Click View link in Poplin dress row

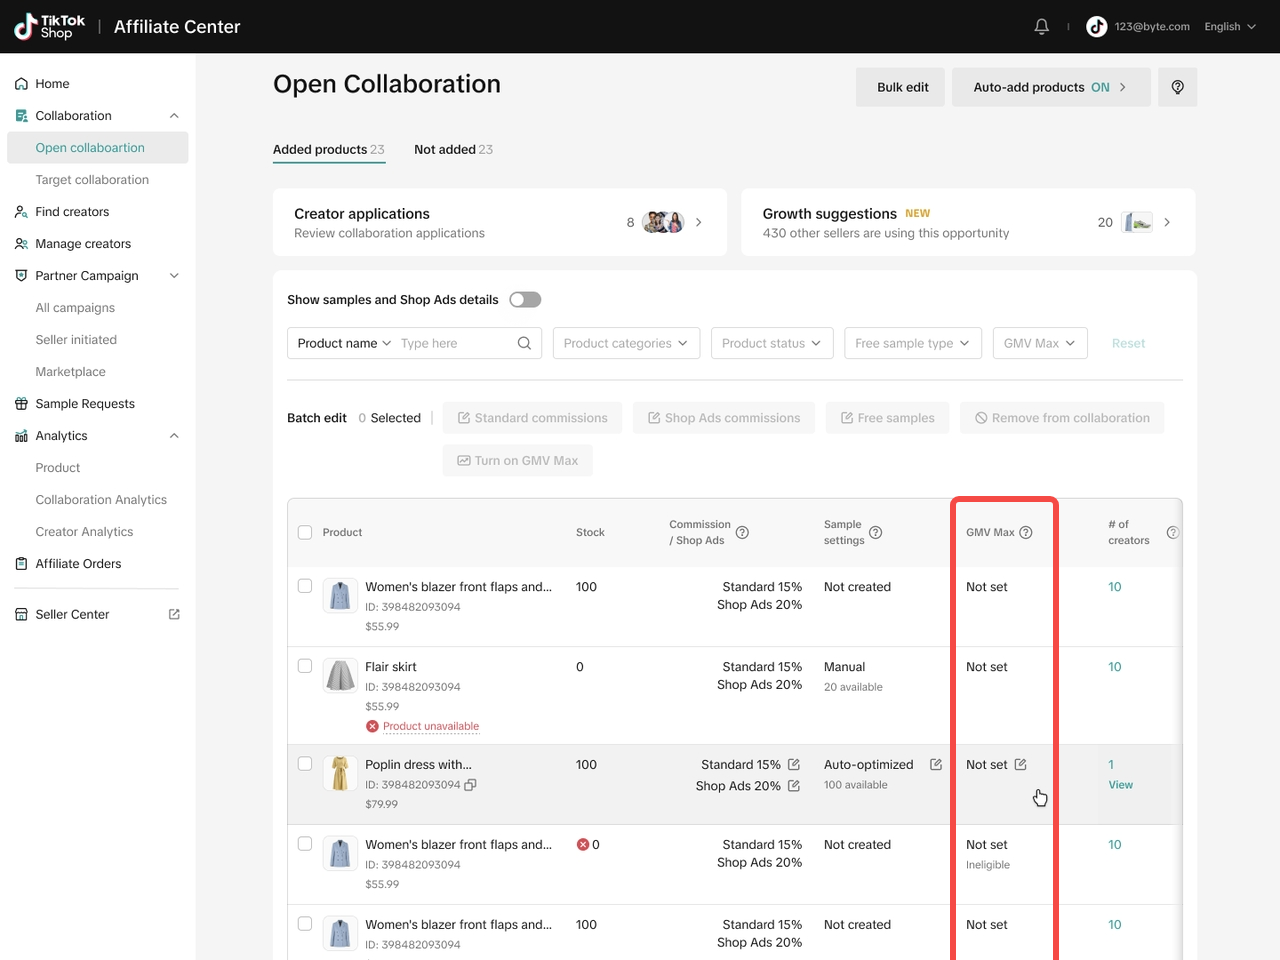coord(1120,785)
